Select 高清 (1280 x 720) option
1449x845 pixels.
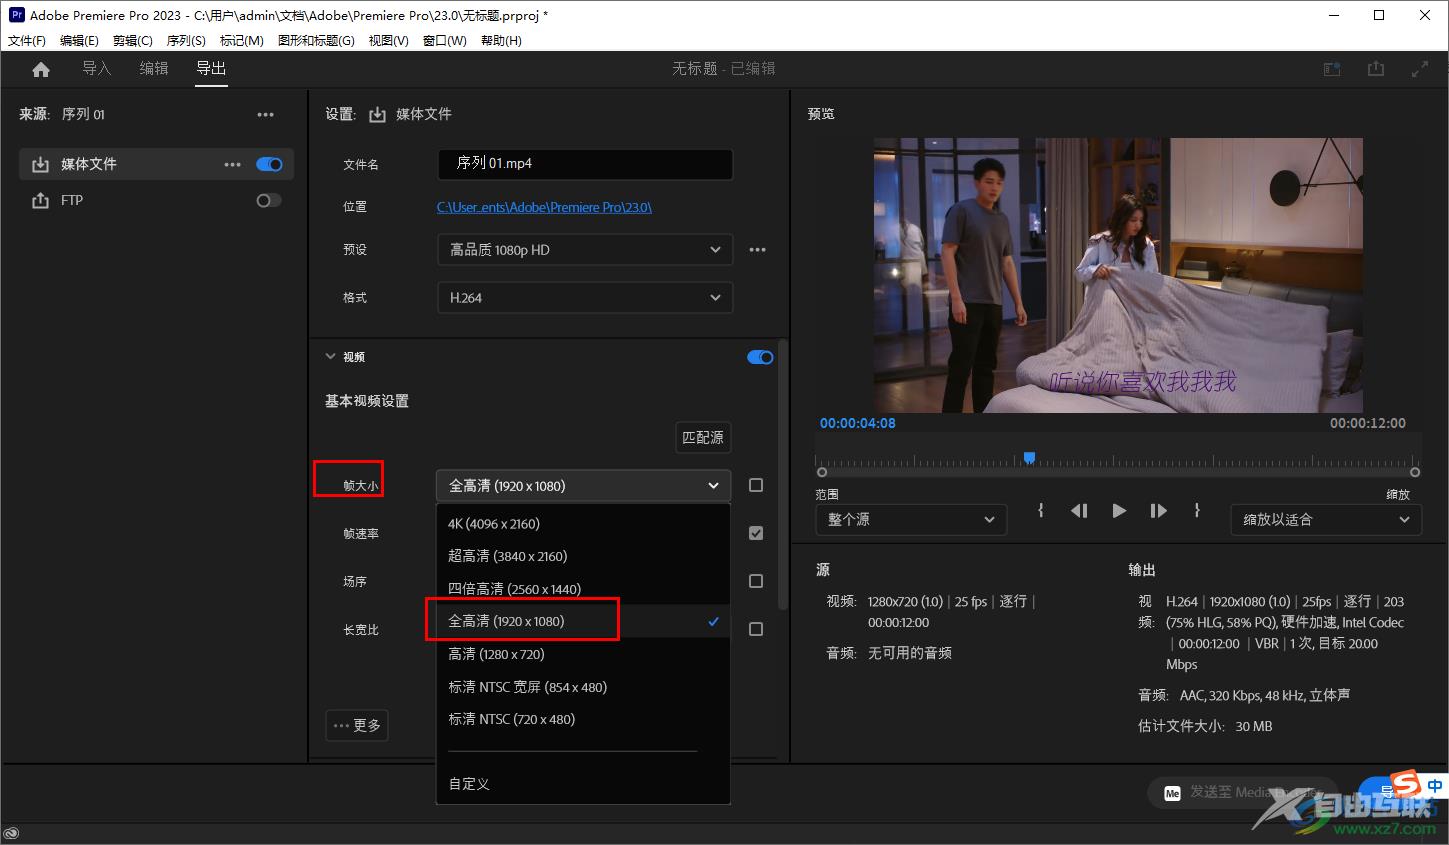(x=584, y=654)
